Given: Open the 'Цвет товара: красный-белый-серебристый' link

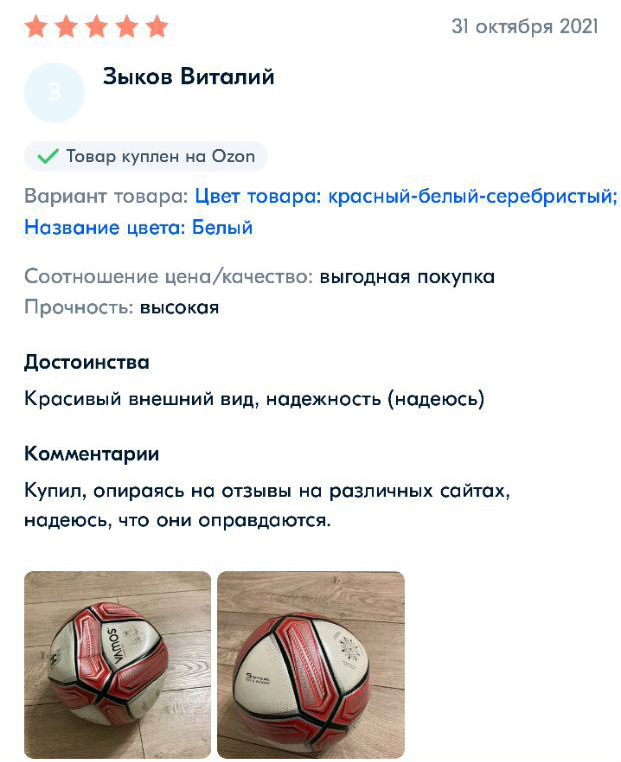Looking at the screenshot, I should pos(406,195).
